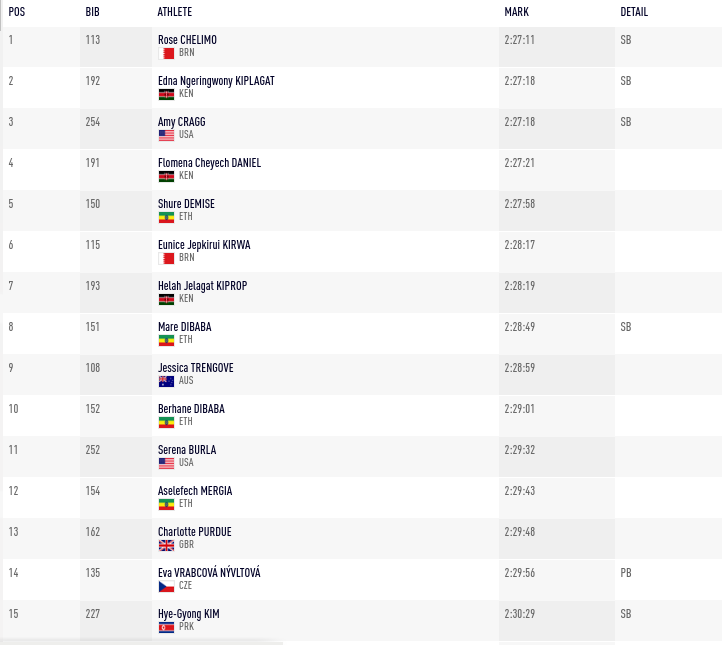Click the Bahrain flag beside Rose CHELIMO

pyautogui.click(x=166, y=53)
